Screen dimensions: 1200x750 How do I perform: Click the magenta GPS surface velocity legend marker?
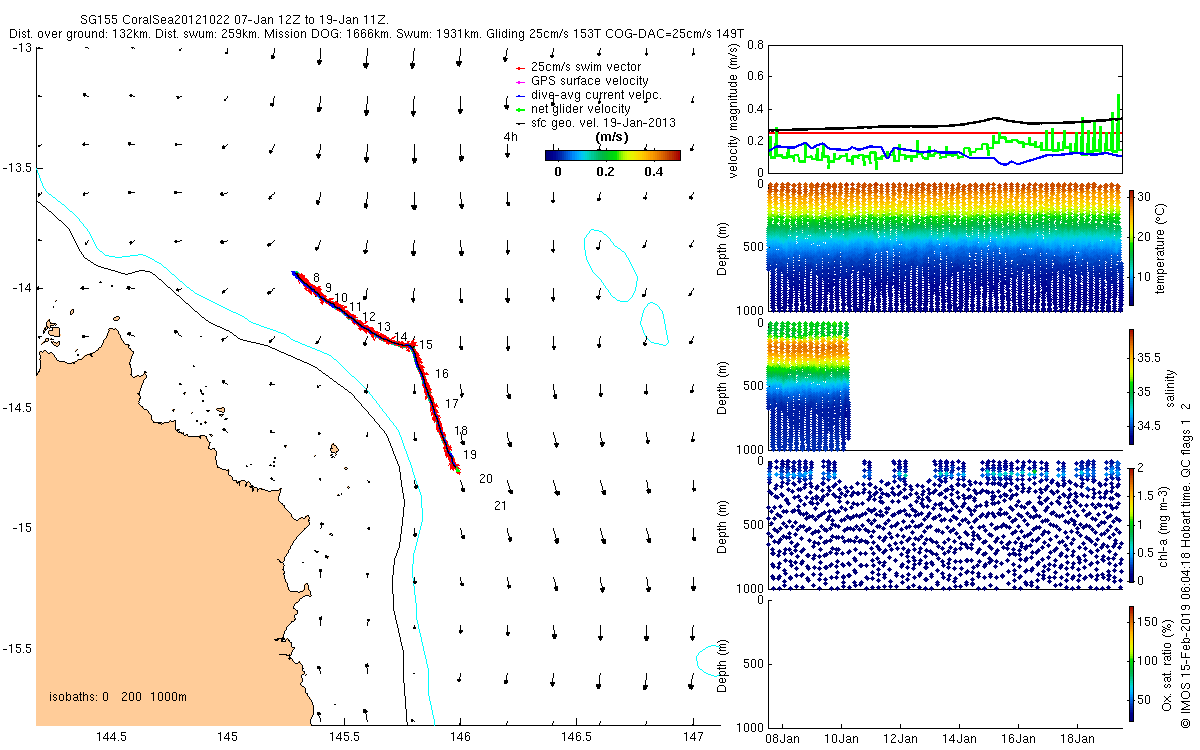point(519,81)
